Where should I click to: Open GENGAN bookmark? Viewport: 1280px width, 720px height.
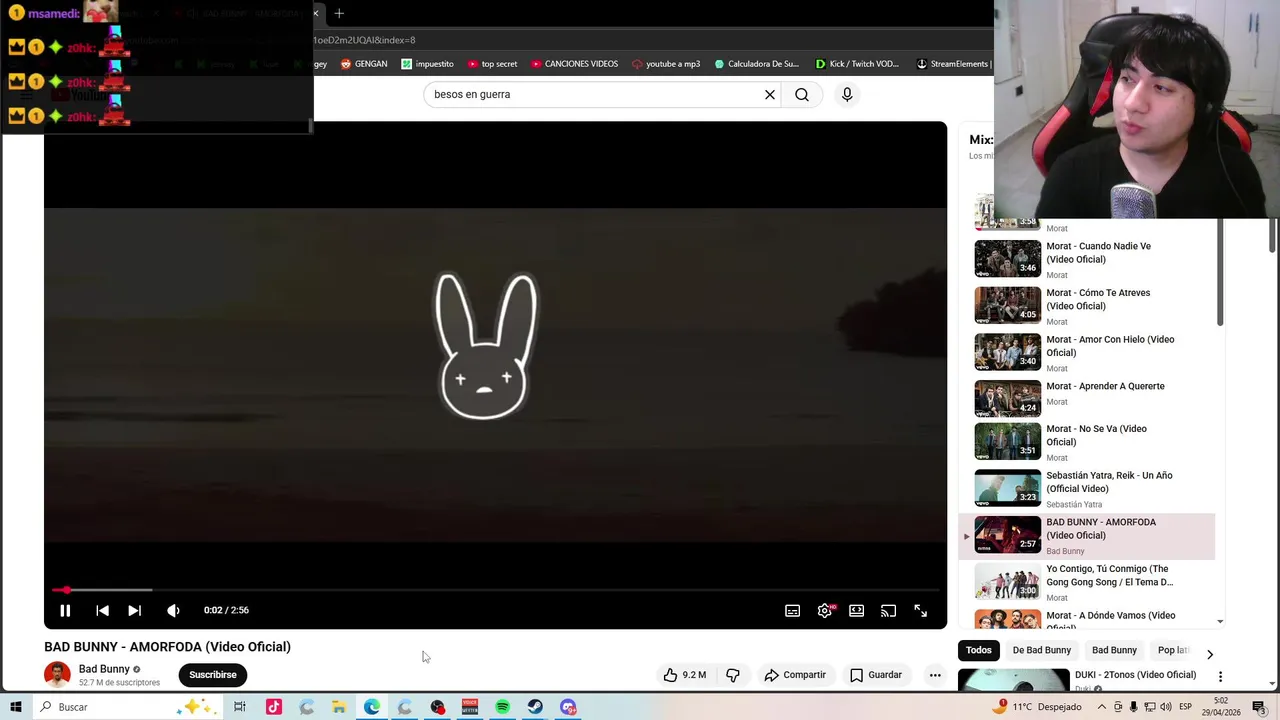364,64
